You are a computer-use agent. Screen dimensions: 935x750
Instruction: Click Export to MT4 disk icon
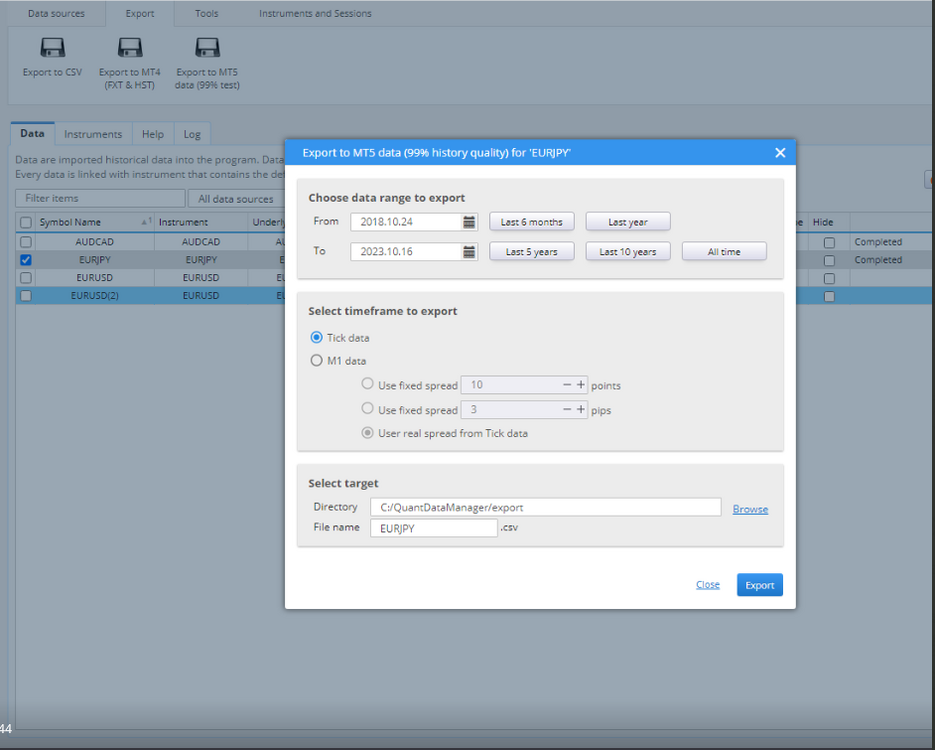click(130, 48)
